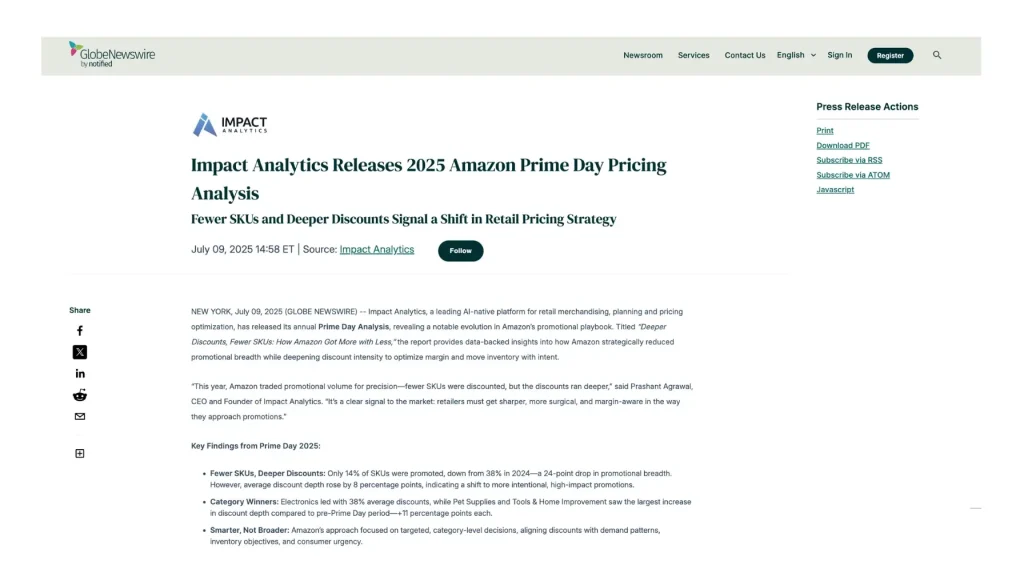Click the 'Share' label above social icons

click(x=80, y=310)
